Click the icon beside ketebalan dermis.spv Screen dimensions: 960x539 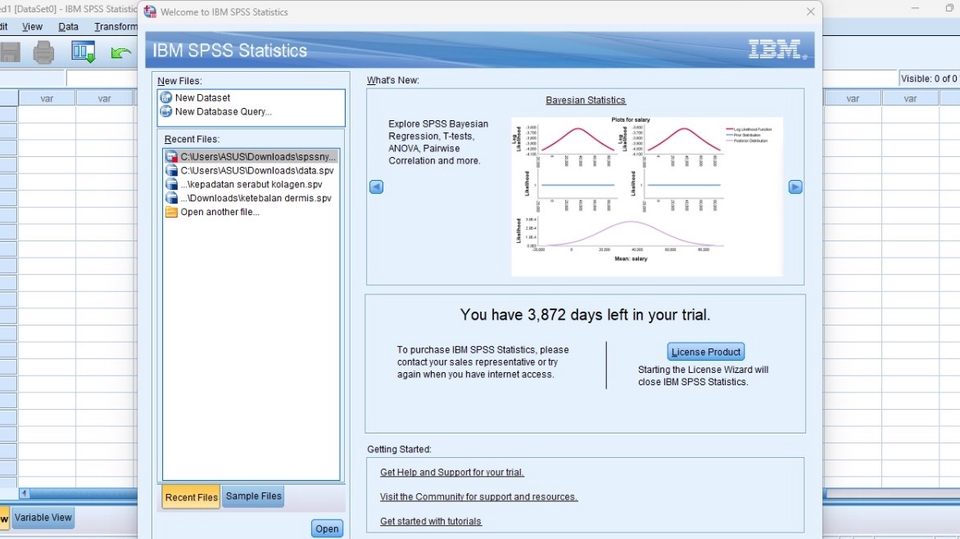pos(172,198)
